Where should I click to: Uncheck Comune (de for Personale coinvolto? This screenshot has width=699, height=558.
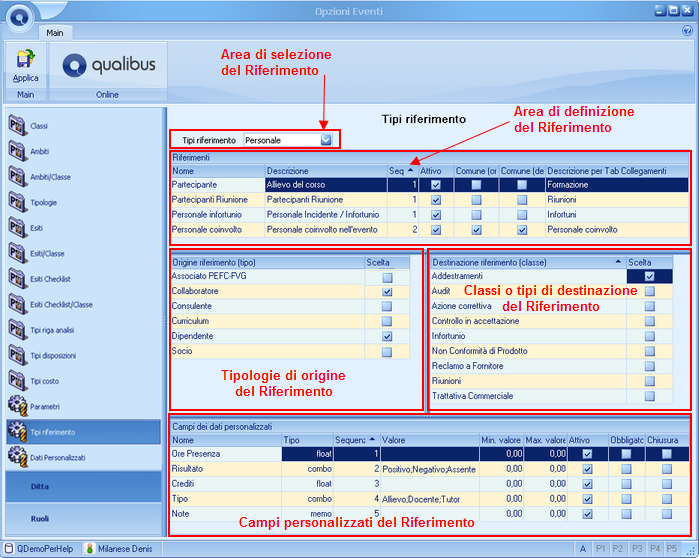(522, 230)
